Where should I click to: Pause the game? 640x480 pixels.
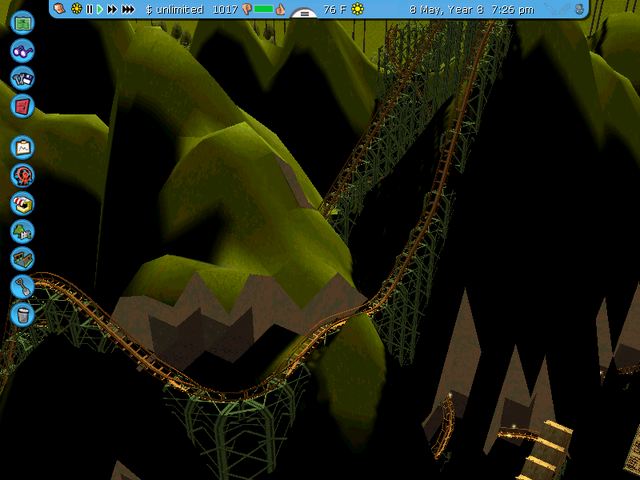89,9
